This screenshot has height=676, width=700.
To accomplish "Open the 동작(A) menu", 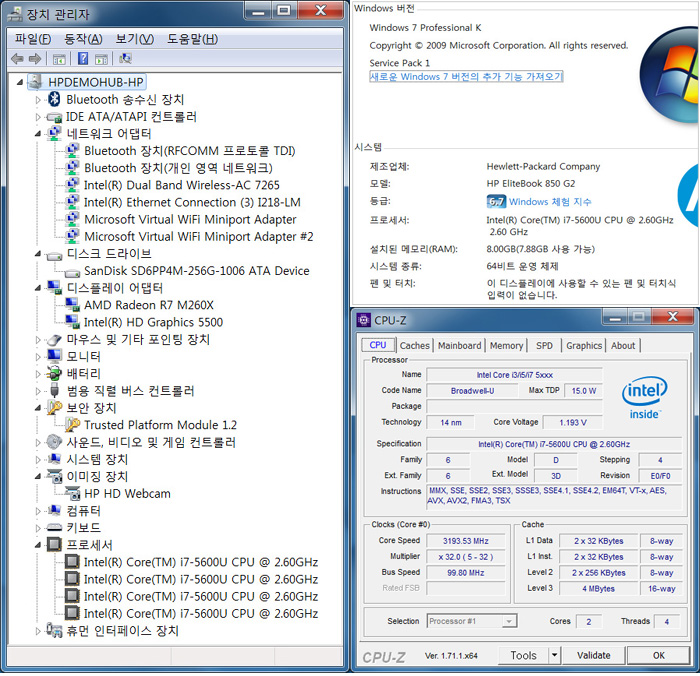I will (x=83, y=39).
